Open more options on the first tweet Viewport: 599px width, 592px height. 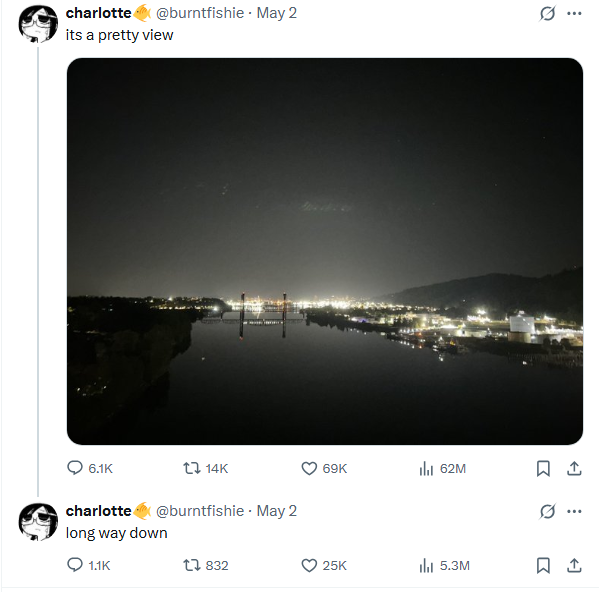click(x=574, y=13)
